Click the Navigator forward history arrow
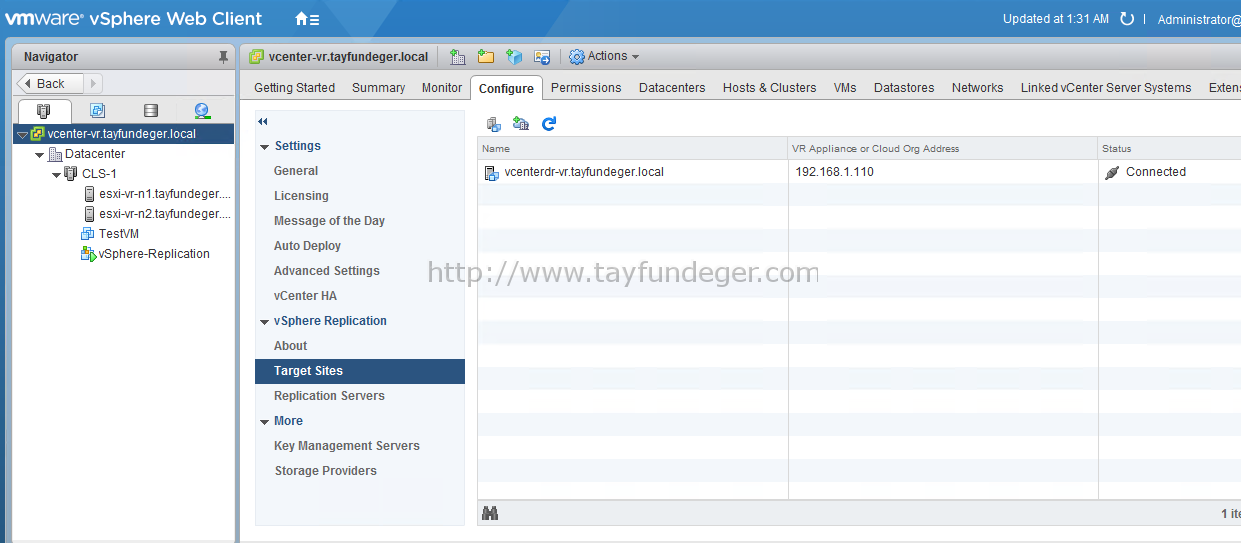The image size is (1241, 543). (x=93, y=84)
